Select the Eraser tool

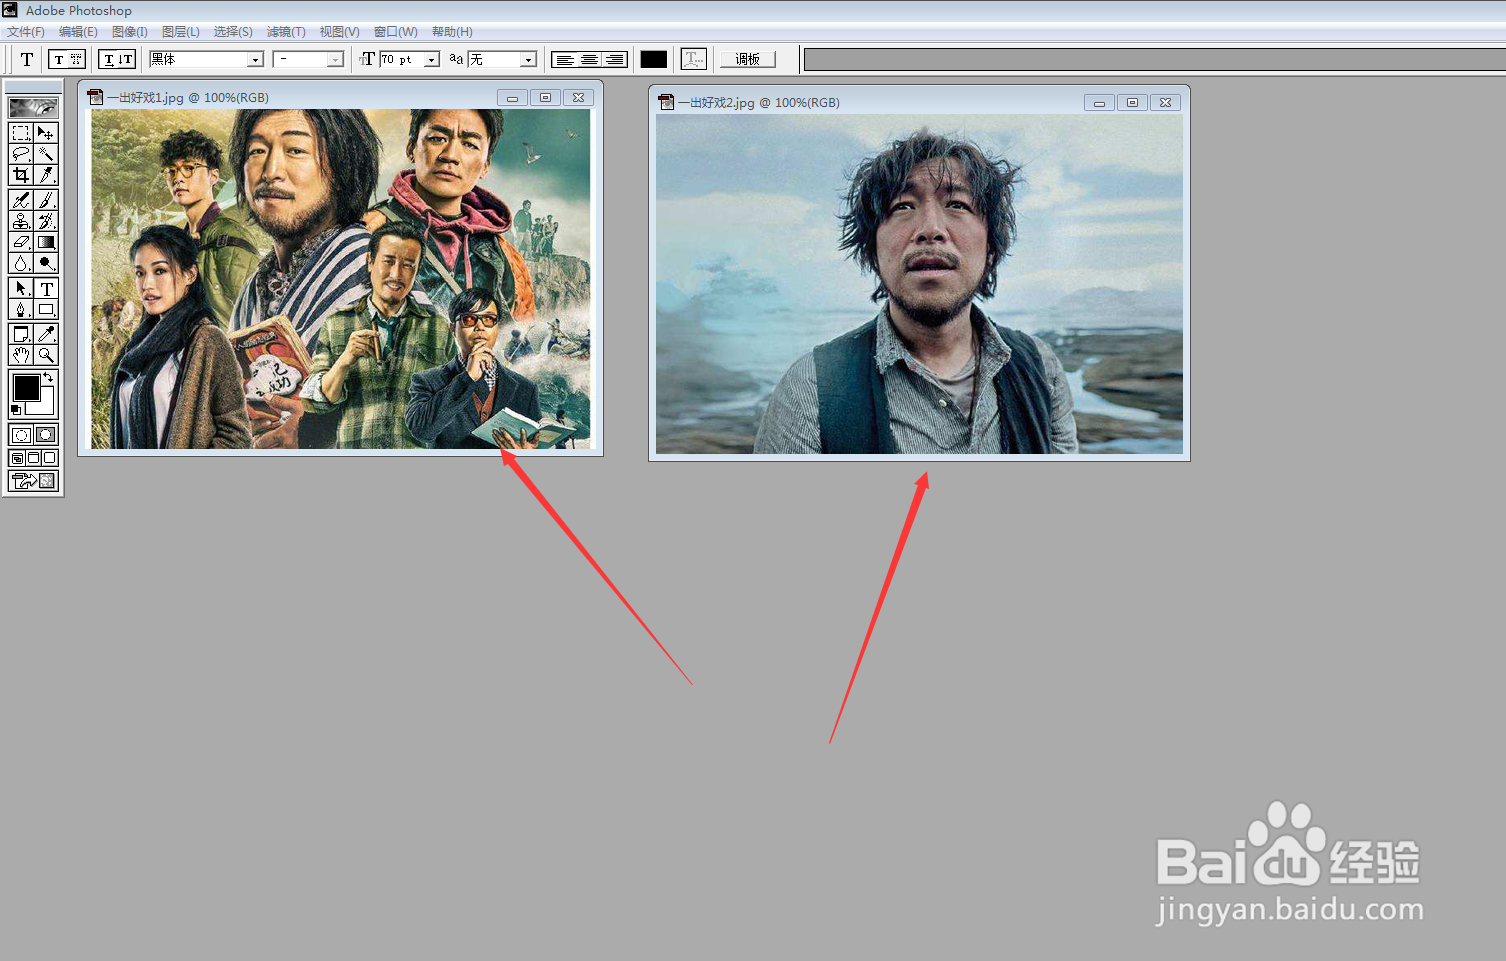pos(21,242)
